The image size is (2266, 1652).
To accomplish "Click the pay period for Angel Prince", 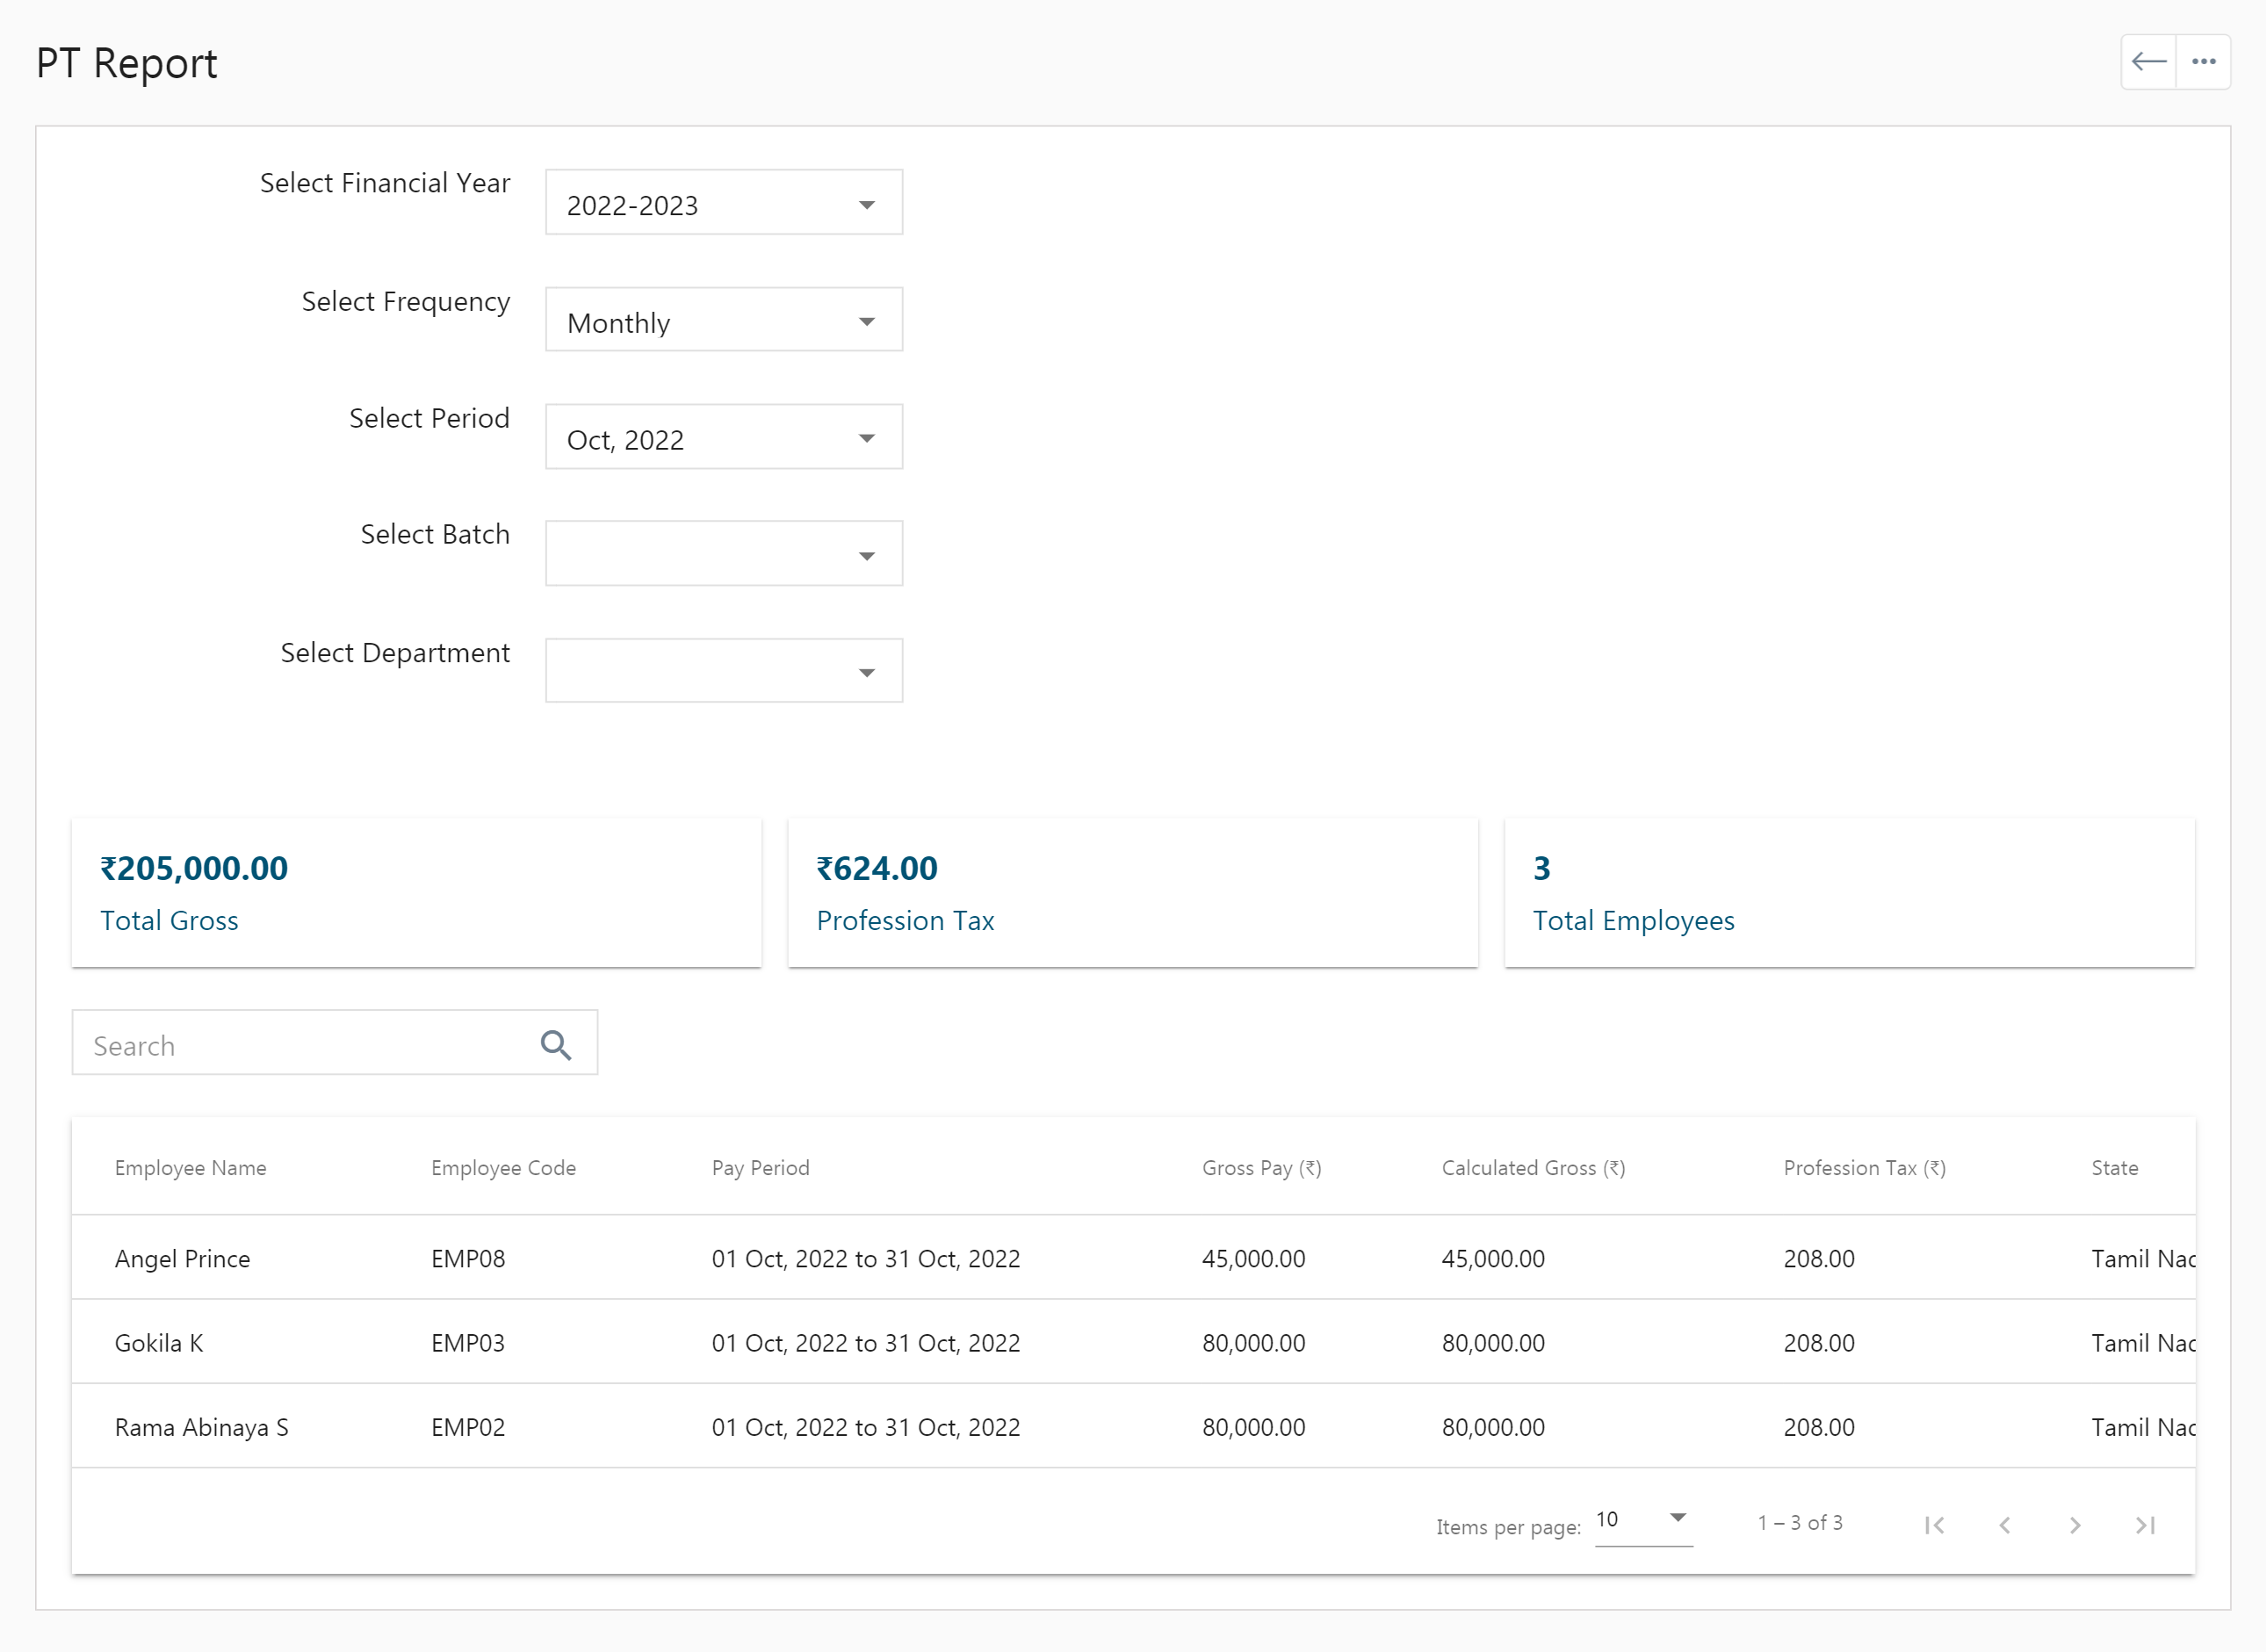I will [866, 1259].
